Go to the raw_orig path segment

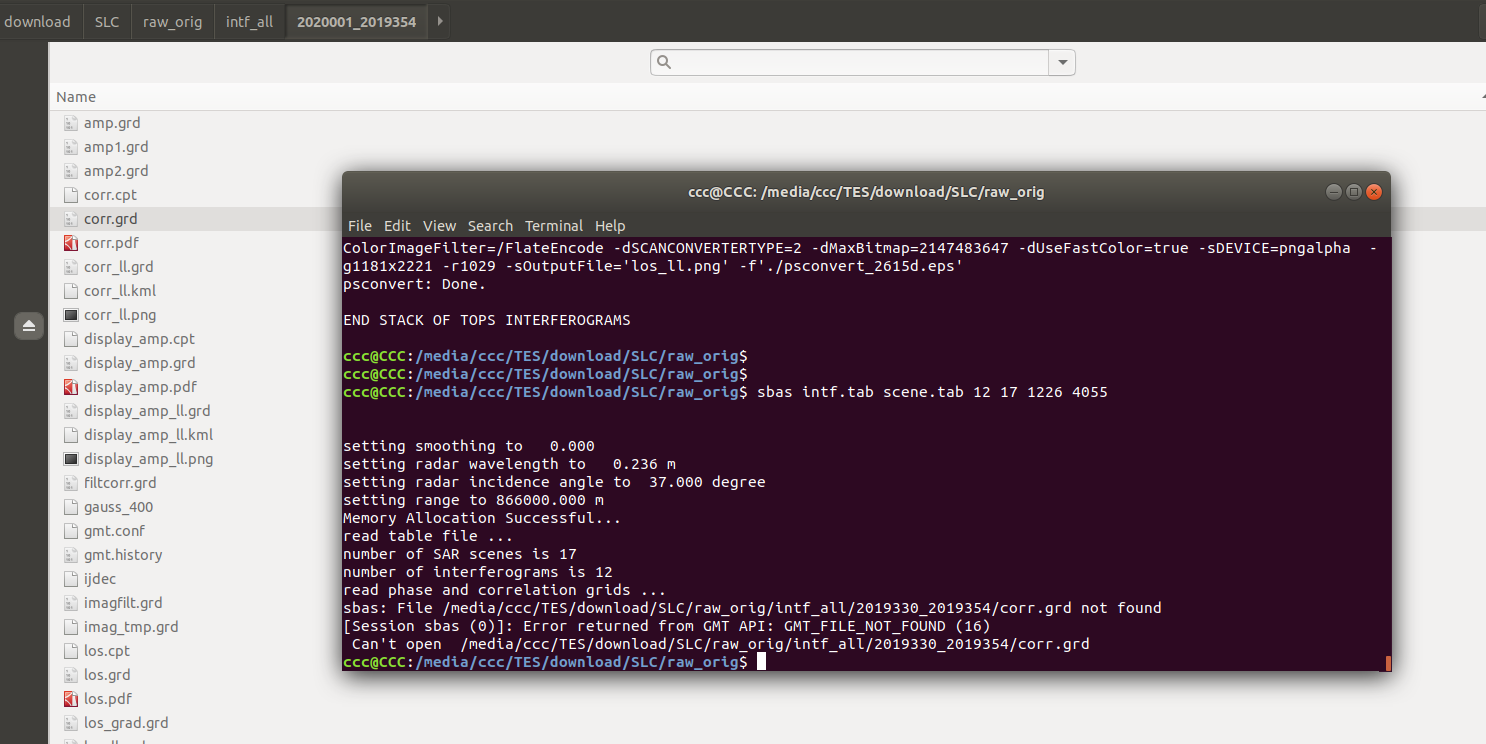(172, 21)
